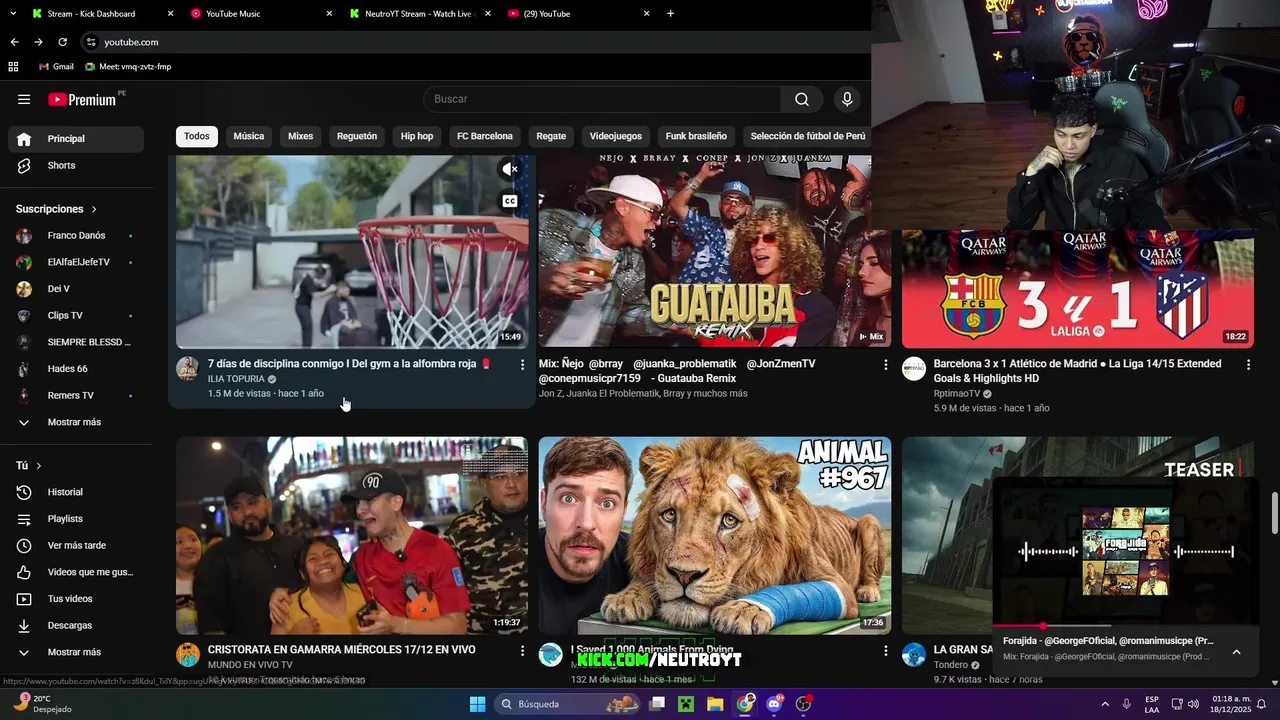1280x720 pixels.
Task: Select the Hip hop filter chip
Action: (x=417, y=136)
